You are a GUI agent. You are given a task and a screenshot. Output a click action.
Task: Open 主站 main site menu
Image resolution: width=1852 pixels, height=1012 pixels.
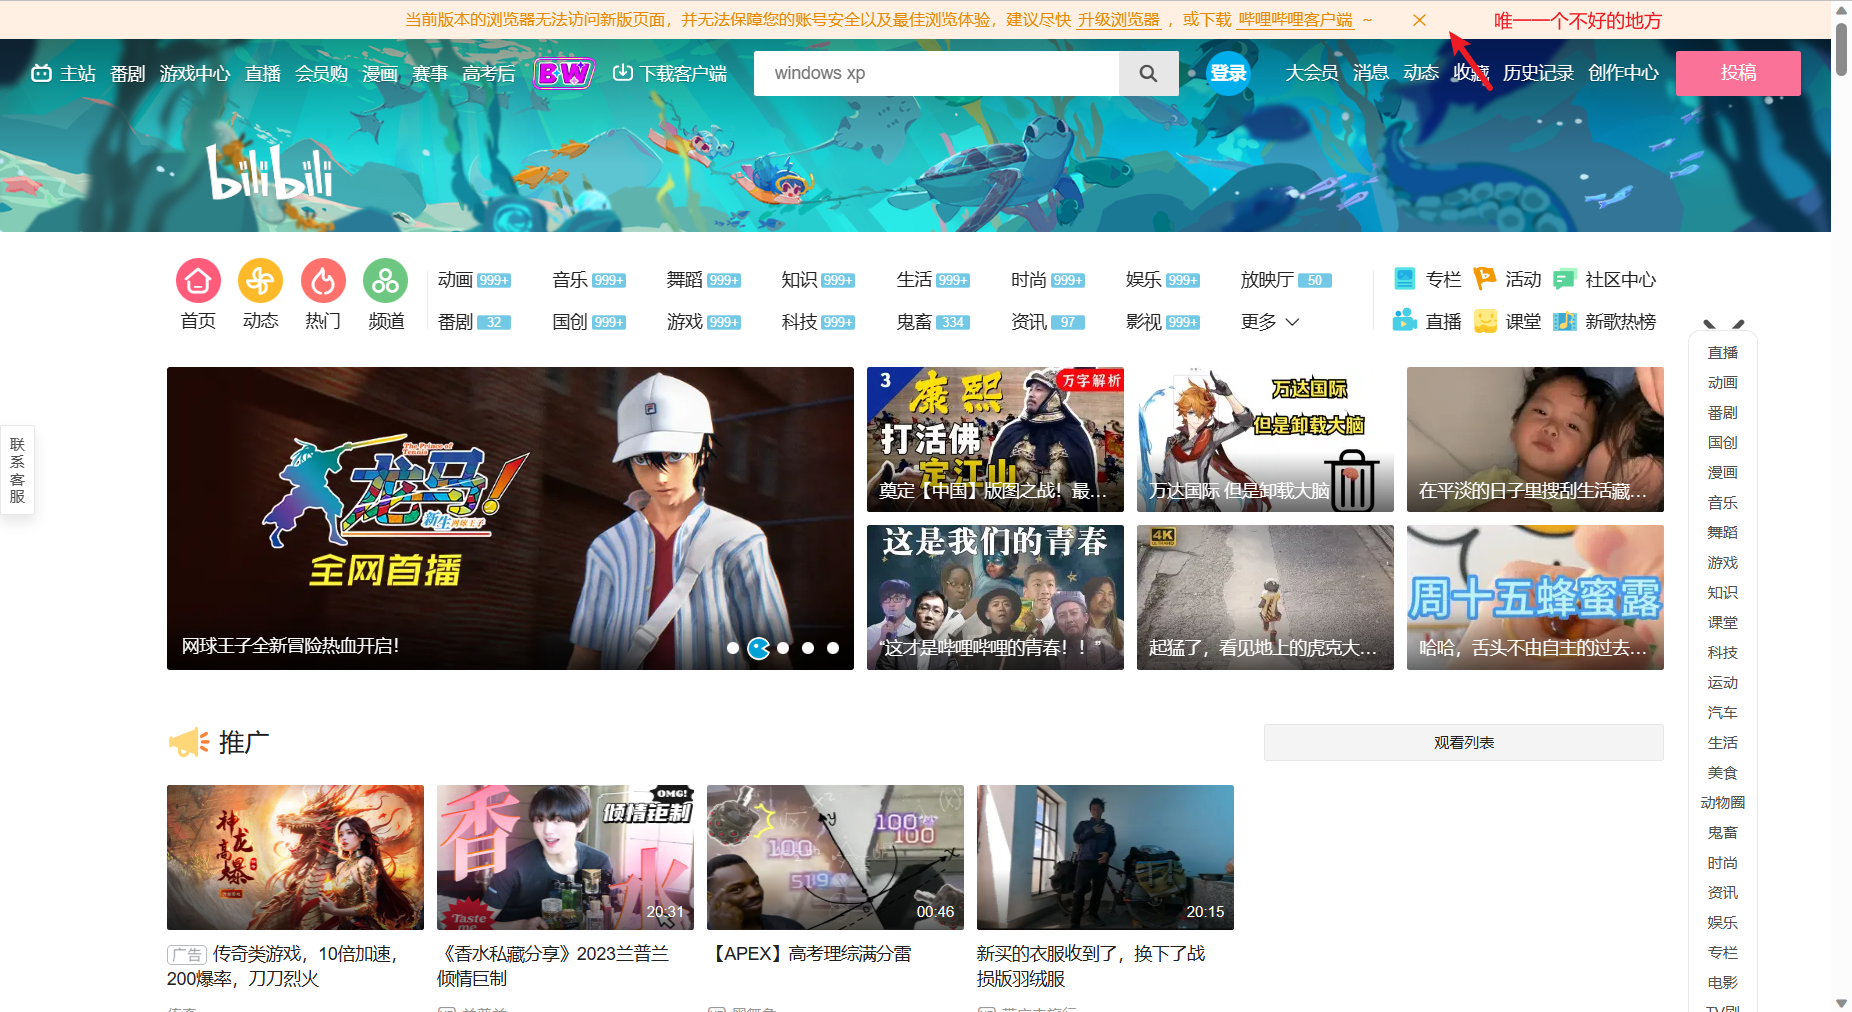64,73
